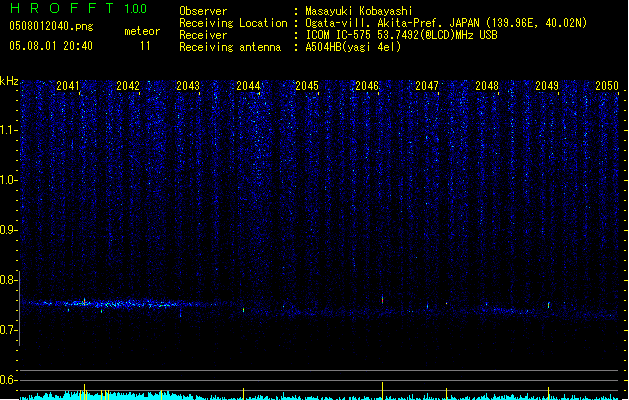Click the 'Receiver' field label
Screen dimensions: 629x400
[x=203, y=35]
